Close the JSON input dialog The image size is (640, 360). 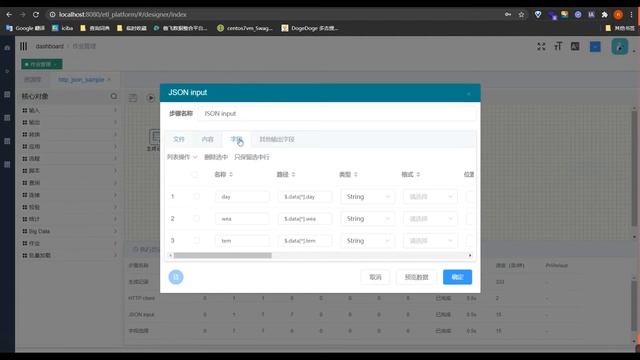(469, 93)
